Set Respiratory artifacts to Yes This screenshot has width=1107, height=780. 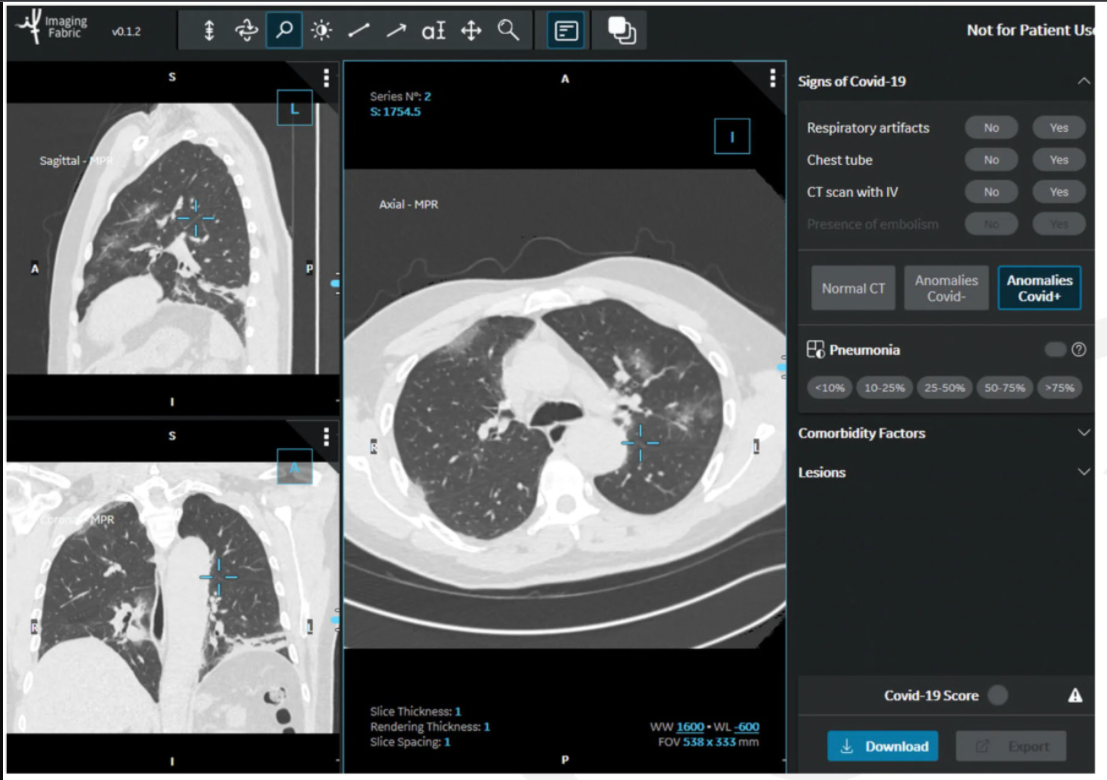(x=1058, y=128)
